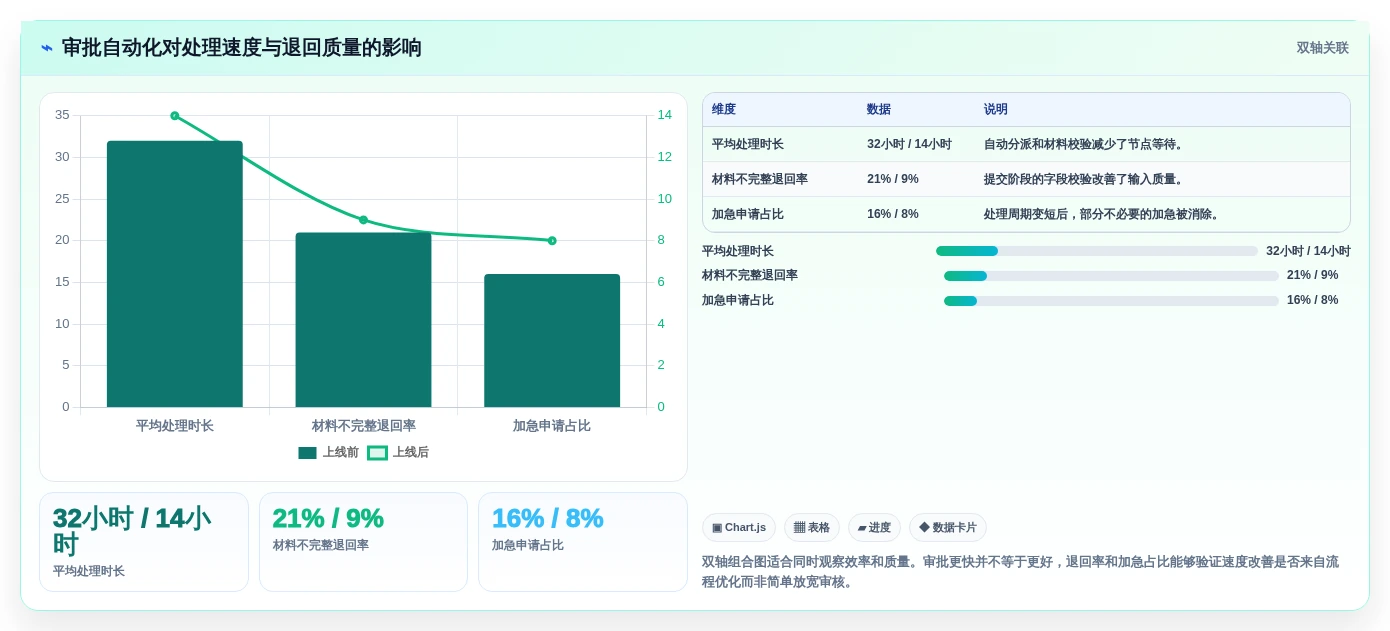Open the 16% / 8% data card
Image resolution: width=1390 pixels, height=631 pixels.
coord(583,542)
